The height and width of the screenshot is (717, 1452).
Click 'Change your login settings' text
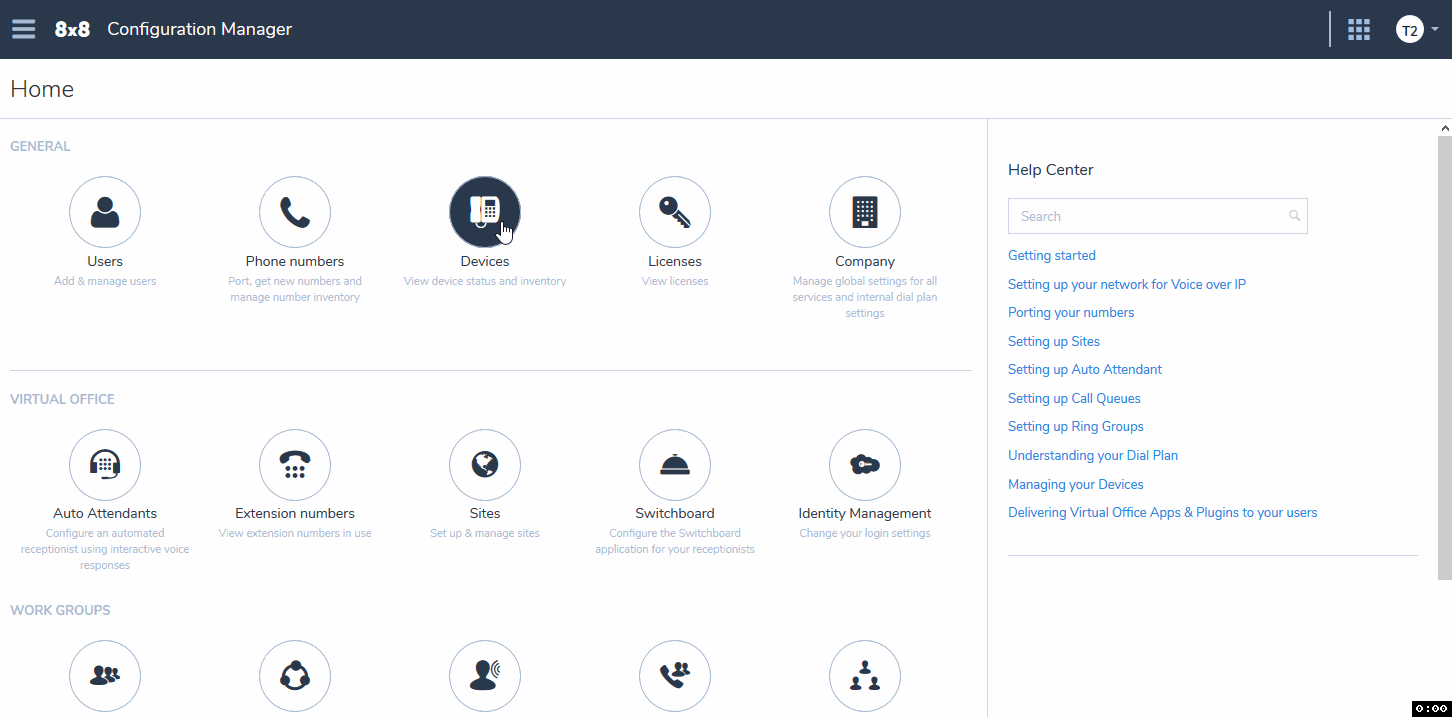pos(865,533)
